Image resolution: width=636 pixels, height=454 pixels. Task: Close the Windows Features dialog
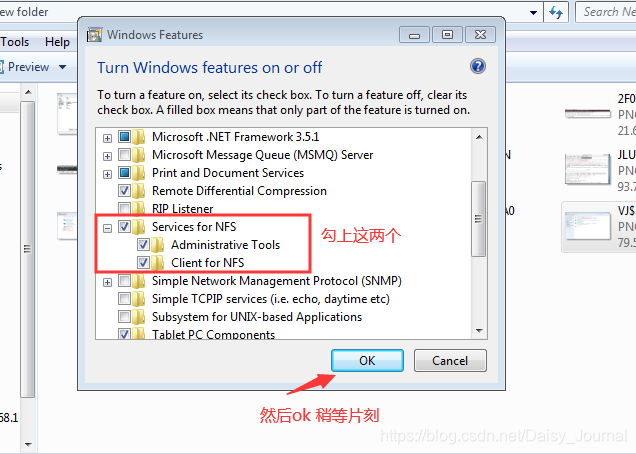point(480,35)
